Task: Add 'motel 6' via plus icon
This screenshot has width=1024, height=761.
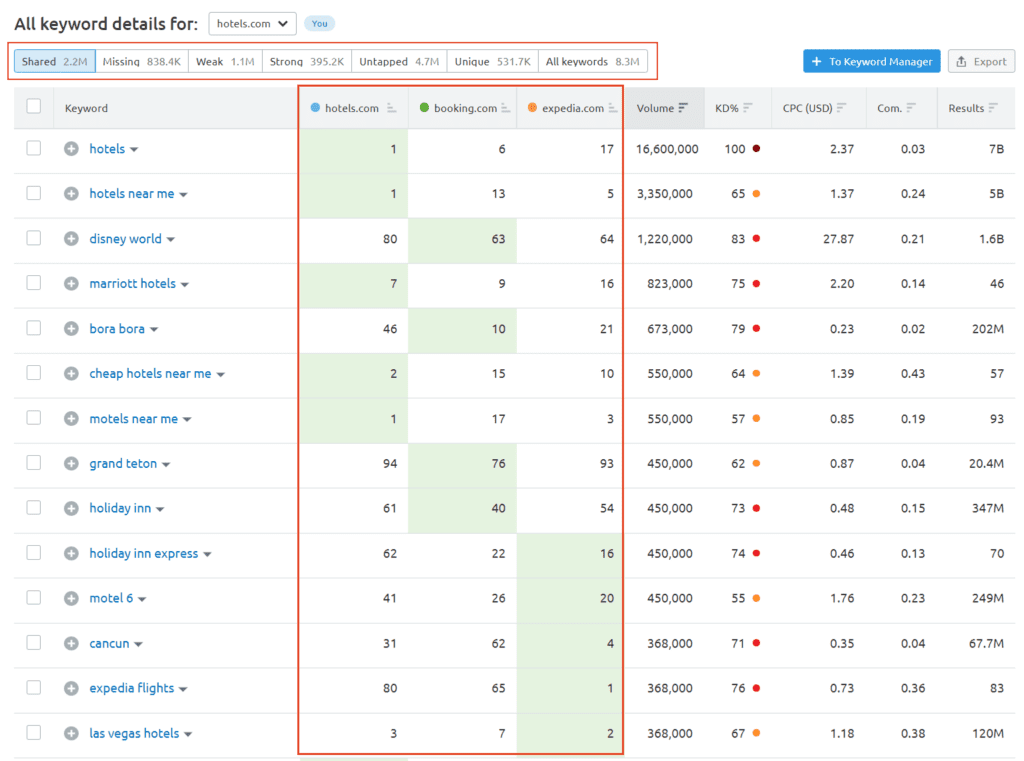Action: [x=71, y=598]
